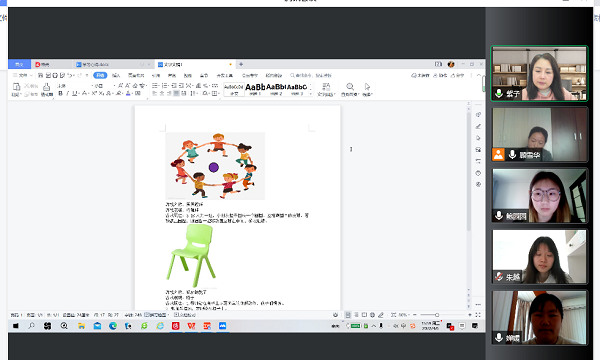This screenshot has width=600, height=360.
Task: Apply the Heading 2 style
Action: [276, 89]
